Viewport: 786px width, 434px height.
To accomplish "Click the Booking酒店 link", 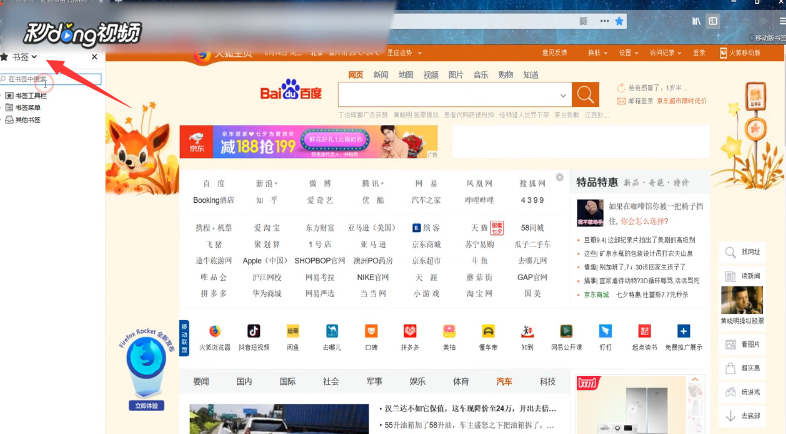I will [214, 200].
